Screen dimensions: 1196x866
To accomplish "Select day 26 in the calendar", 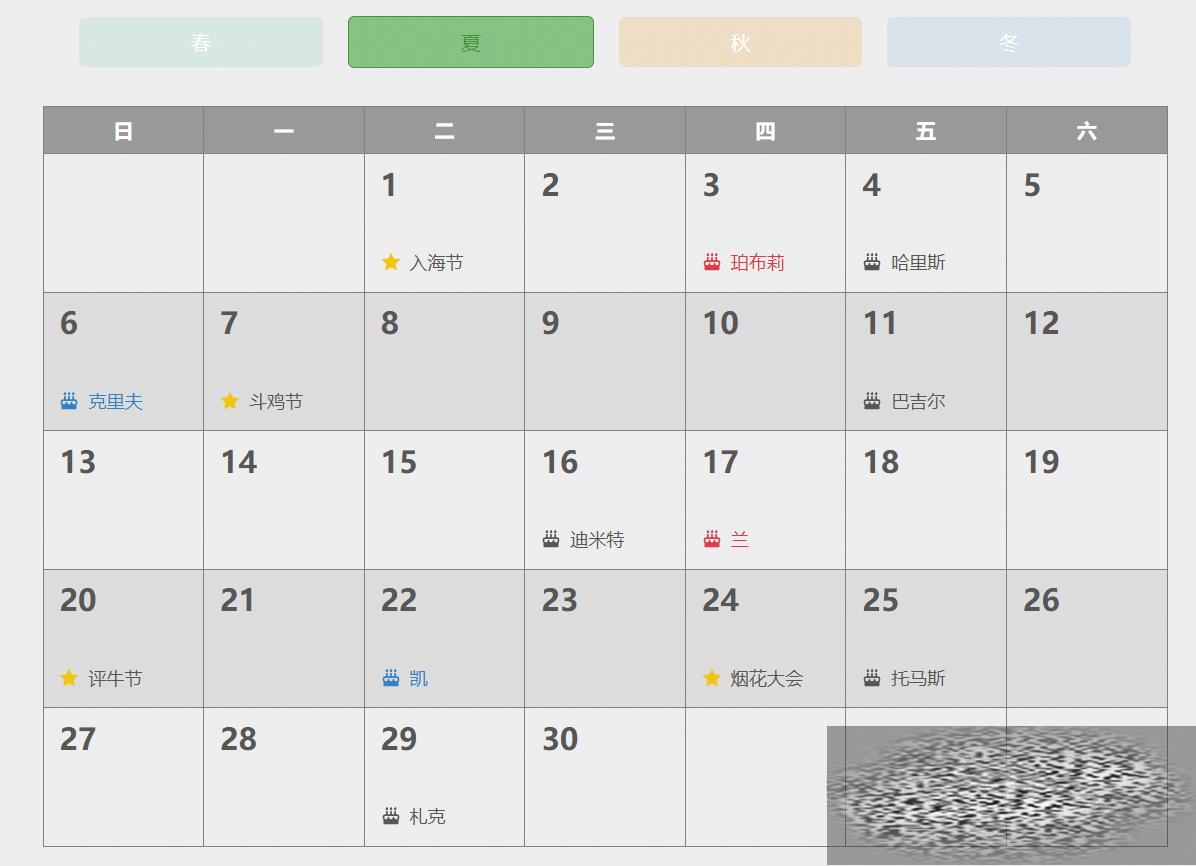I will click(1087, 639).
